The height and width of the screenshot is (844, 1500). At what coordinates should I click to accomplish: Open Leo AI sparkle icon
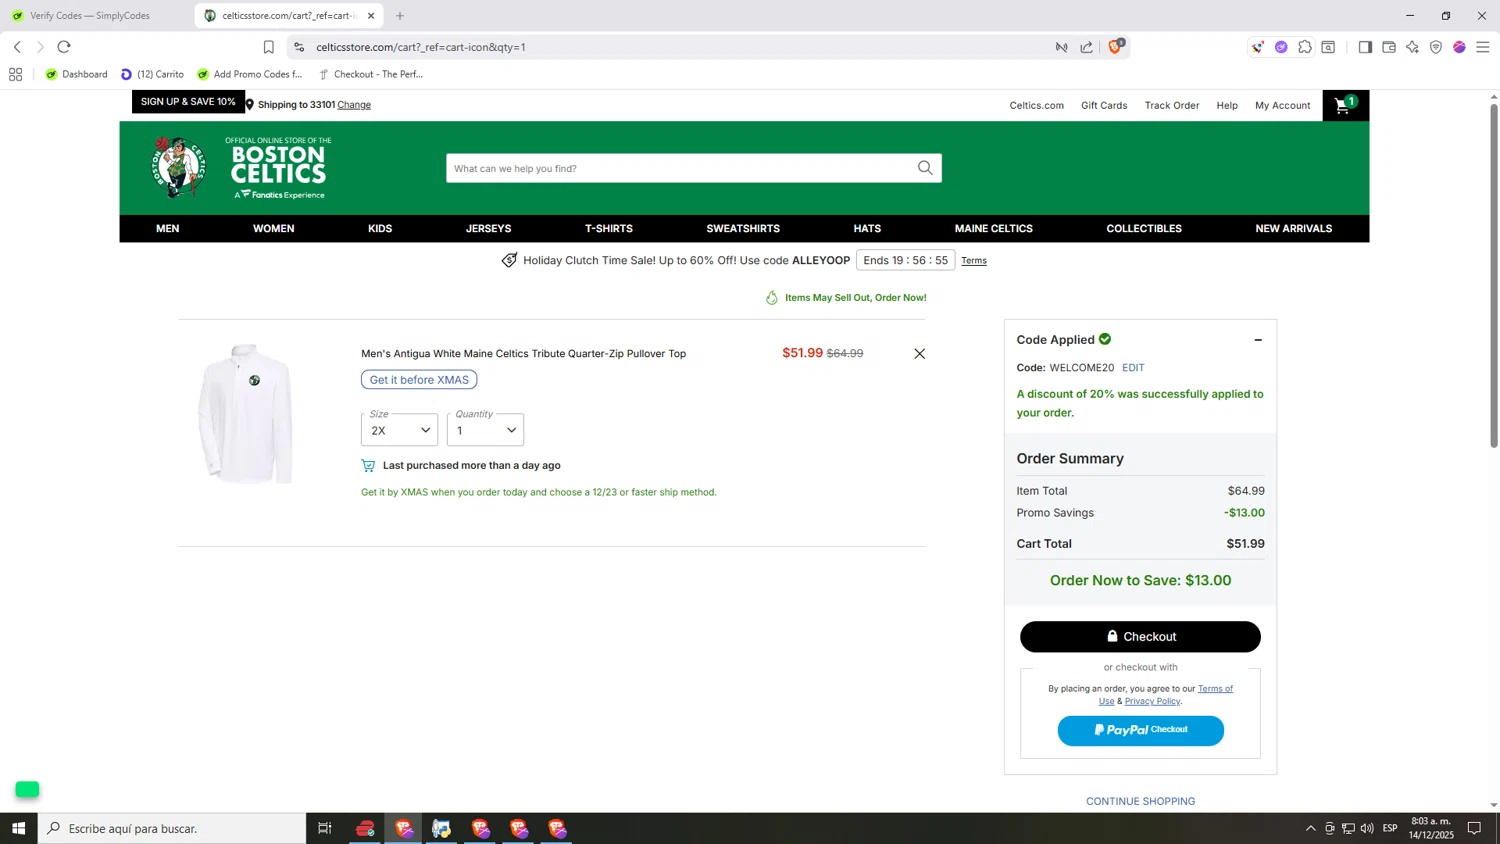click(1412, 47)
